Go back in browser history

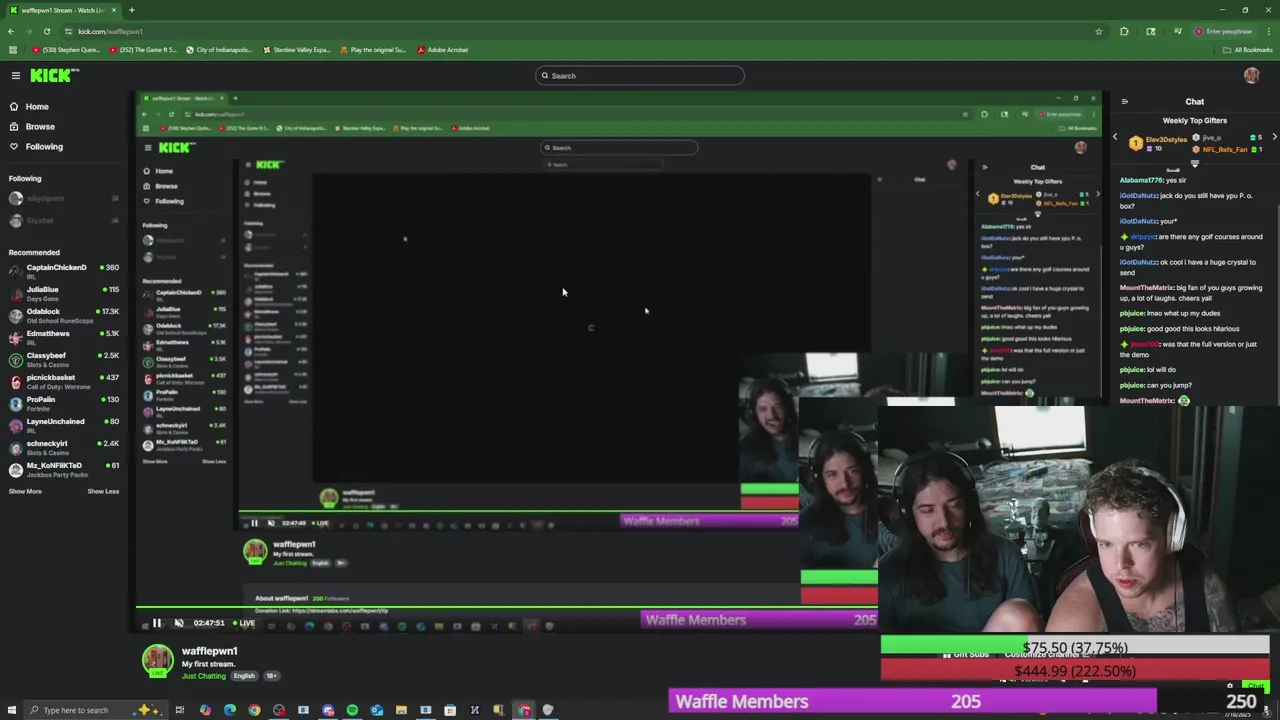[11, 31]
